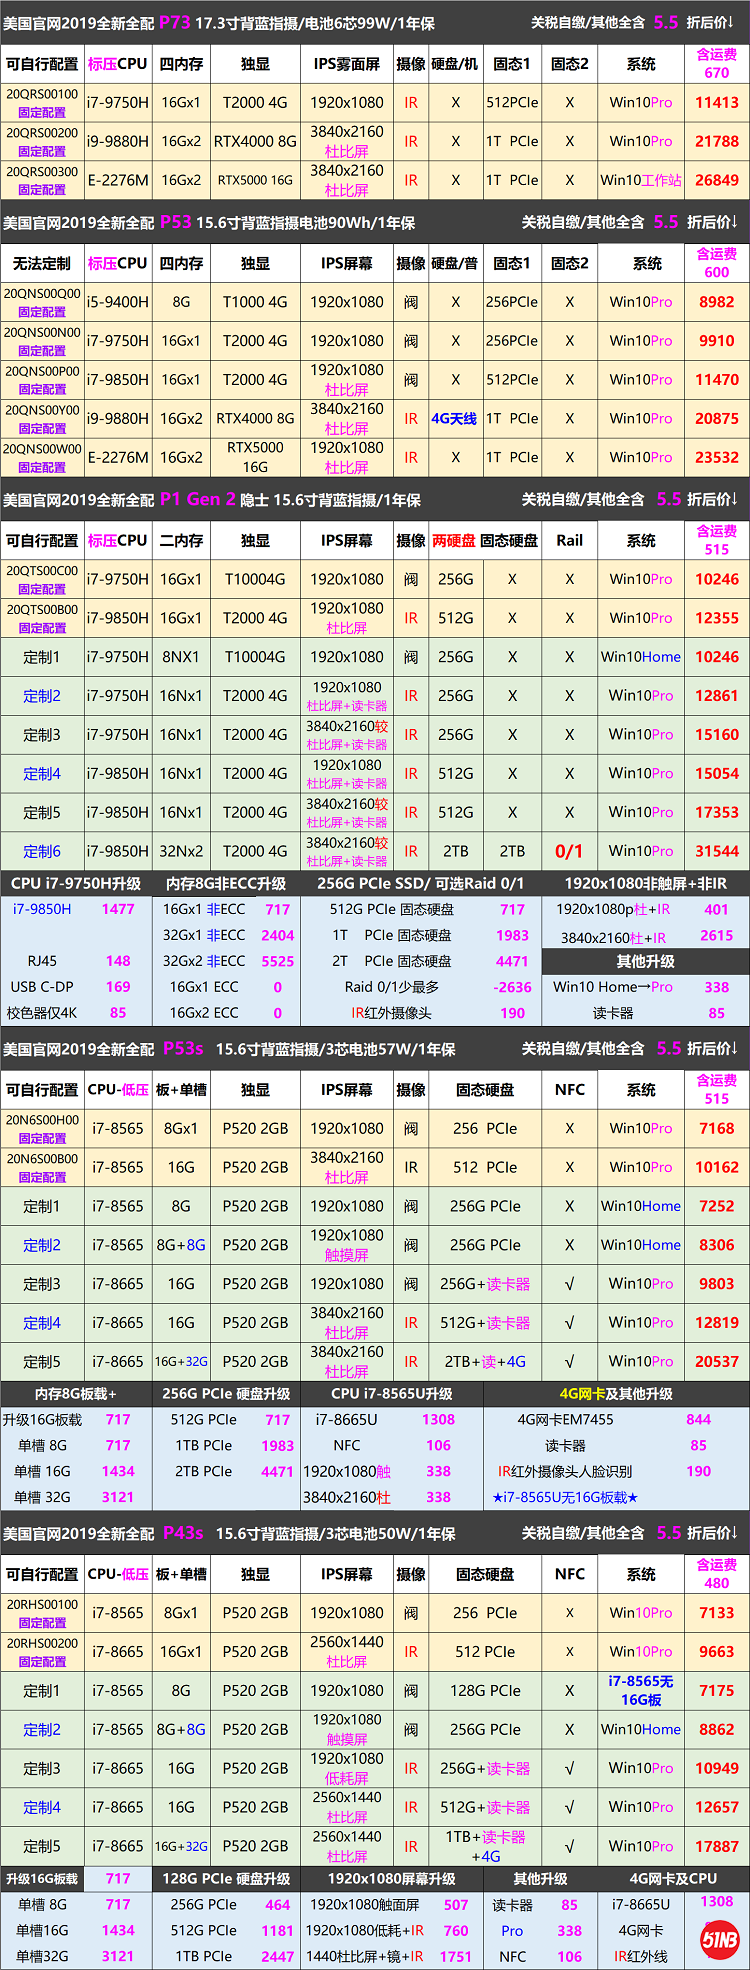Click the ★i7-8565U无16G板载★ note

(565, 1497)
